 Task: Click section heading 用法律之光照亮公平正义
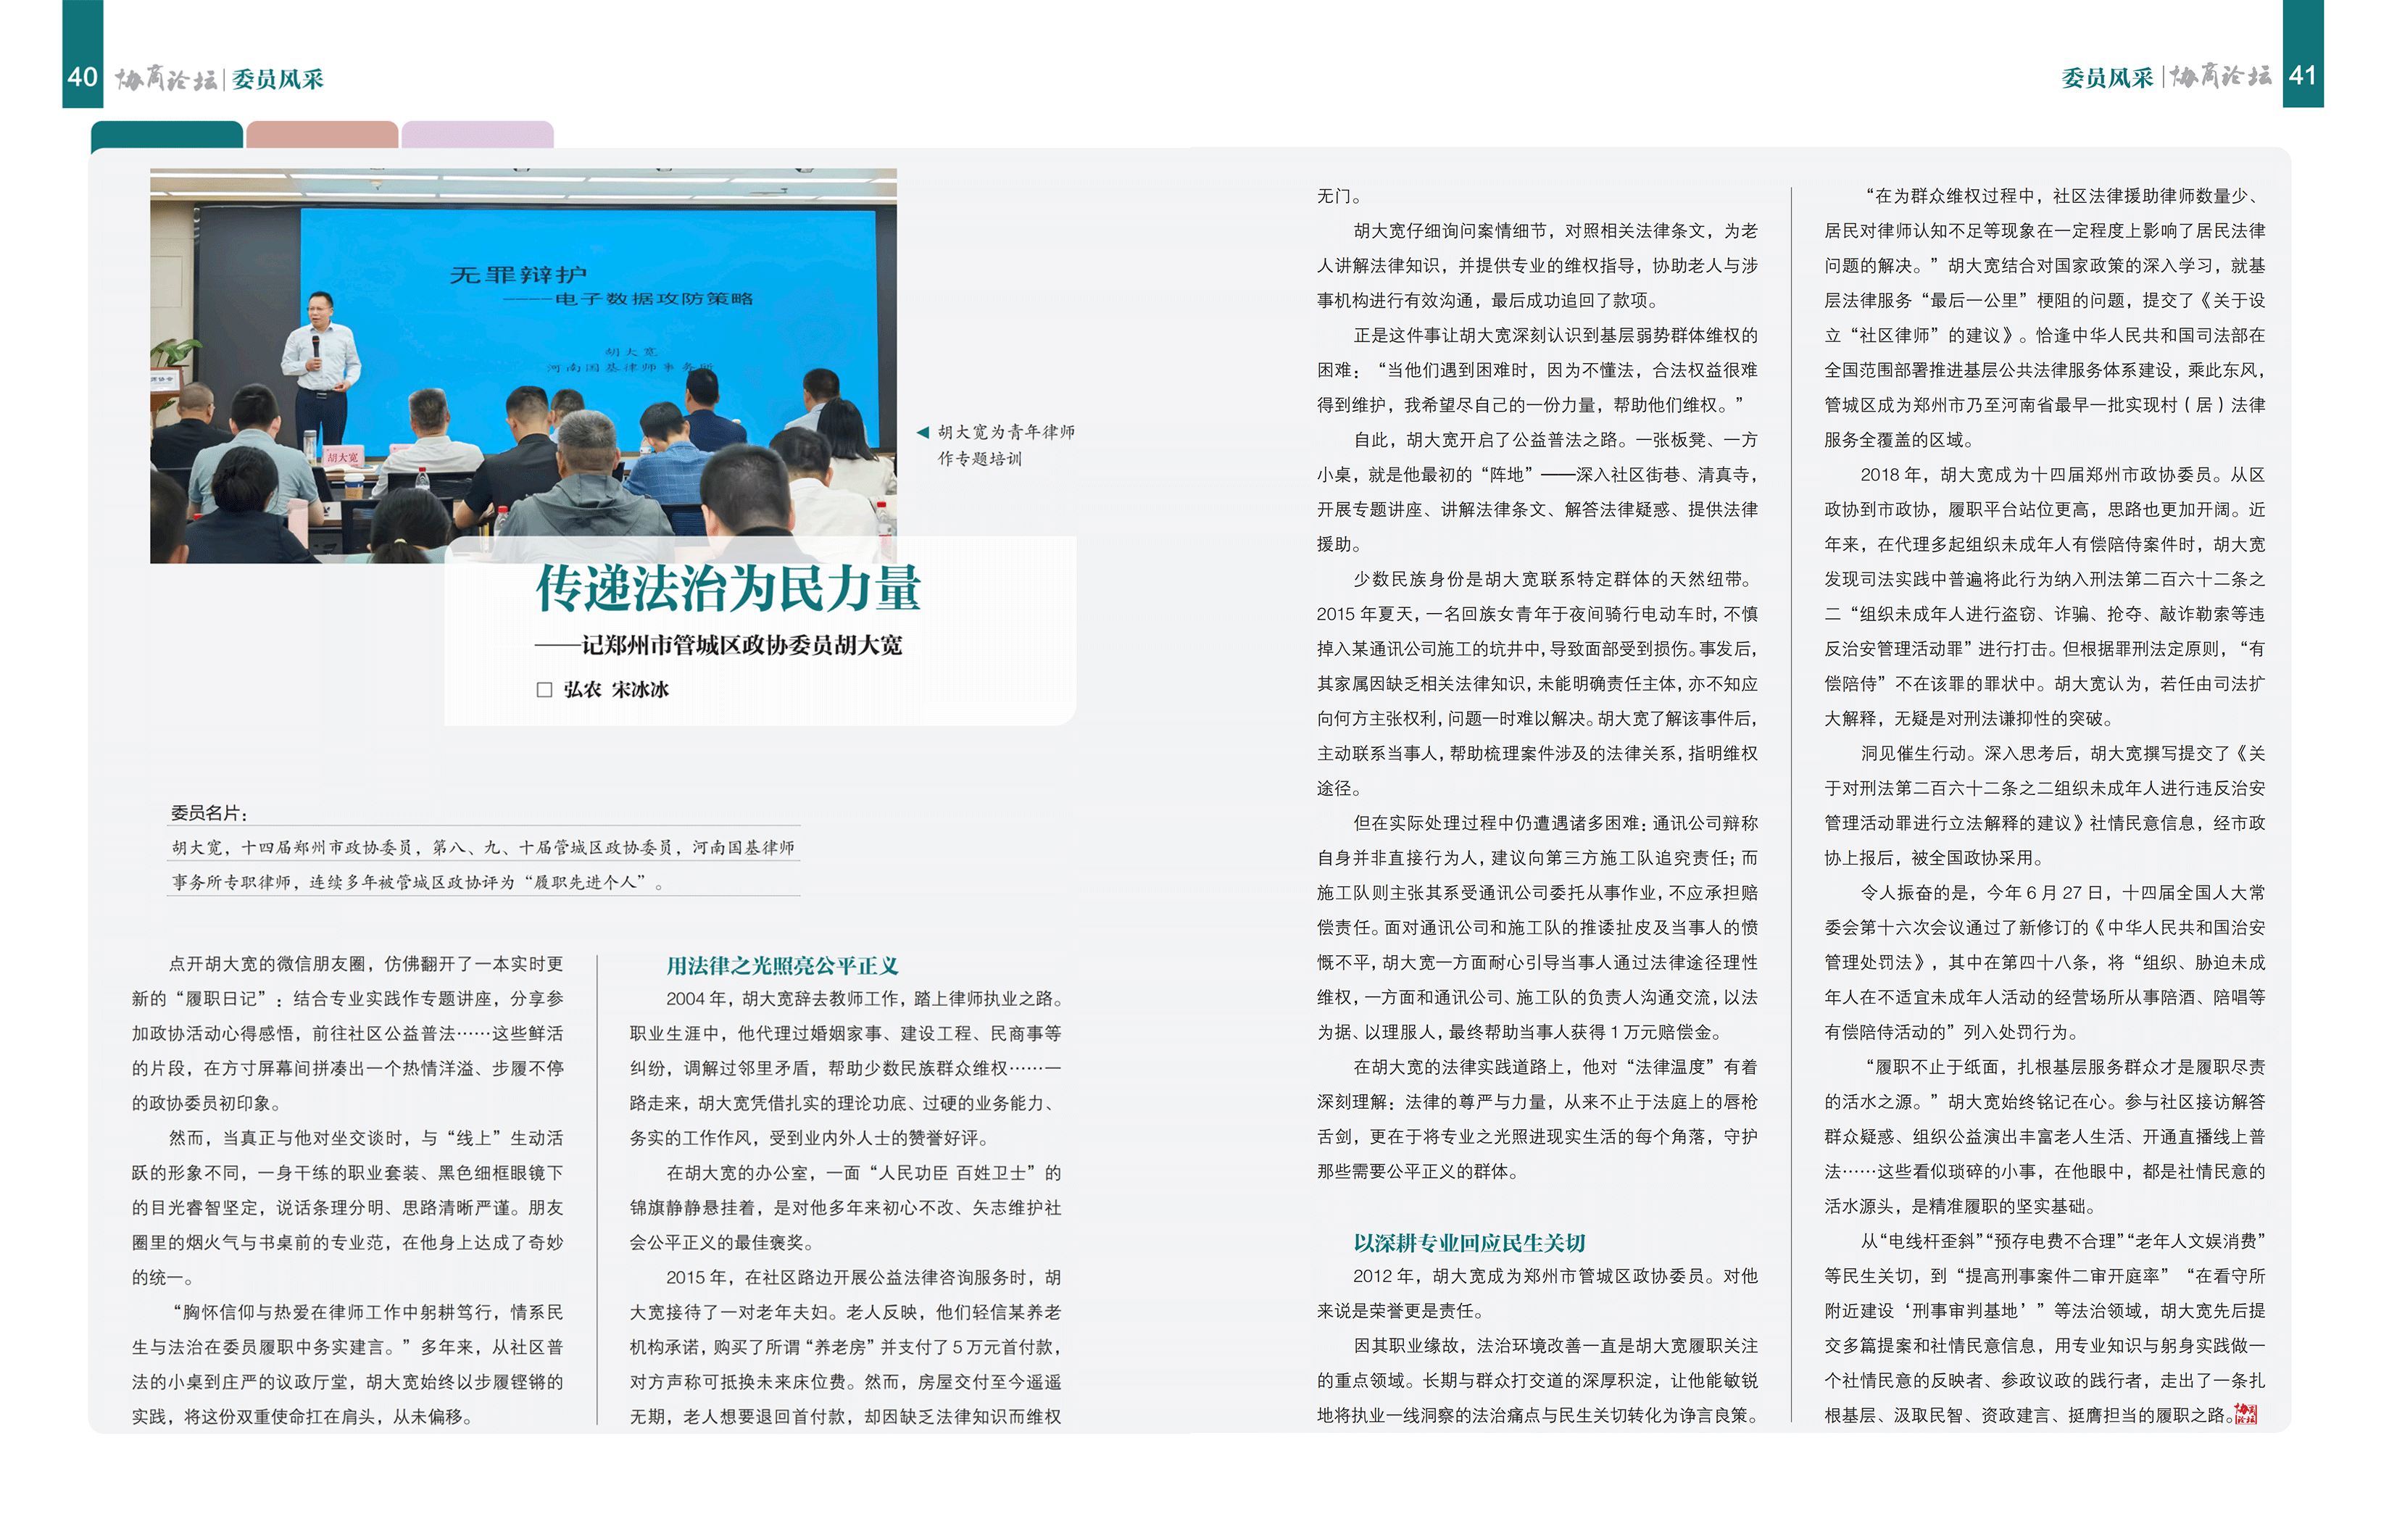(782, 965)
